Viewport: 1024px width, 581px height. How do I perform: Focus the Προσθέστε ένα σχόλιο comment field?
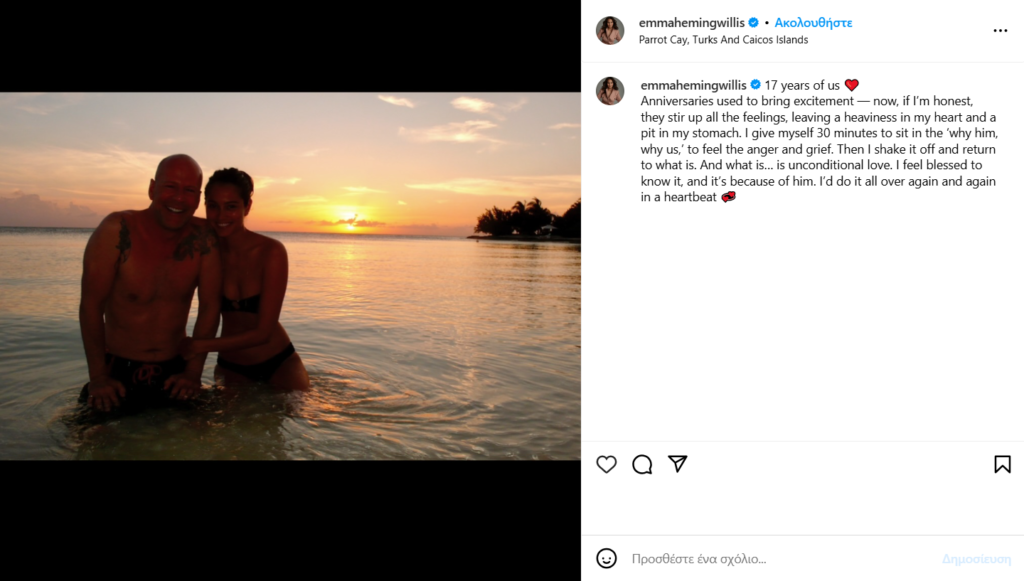[780, 559]
